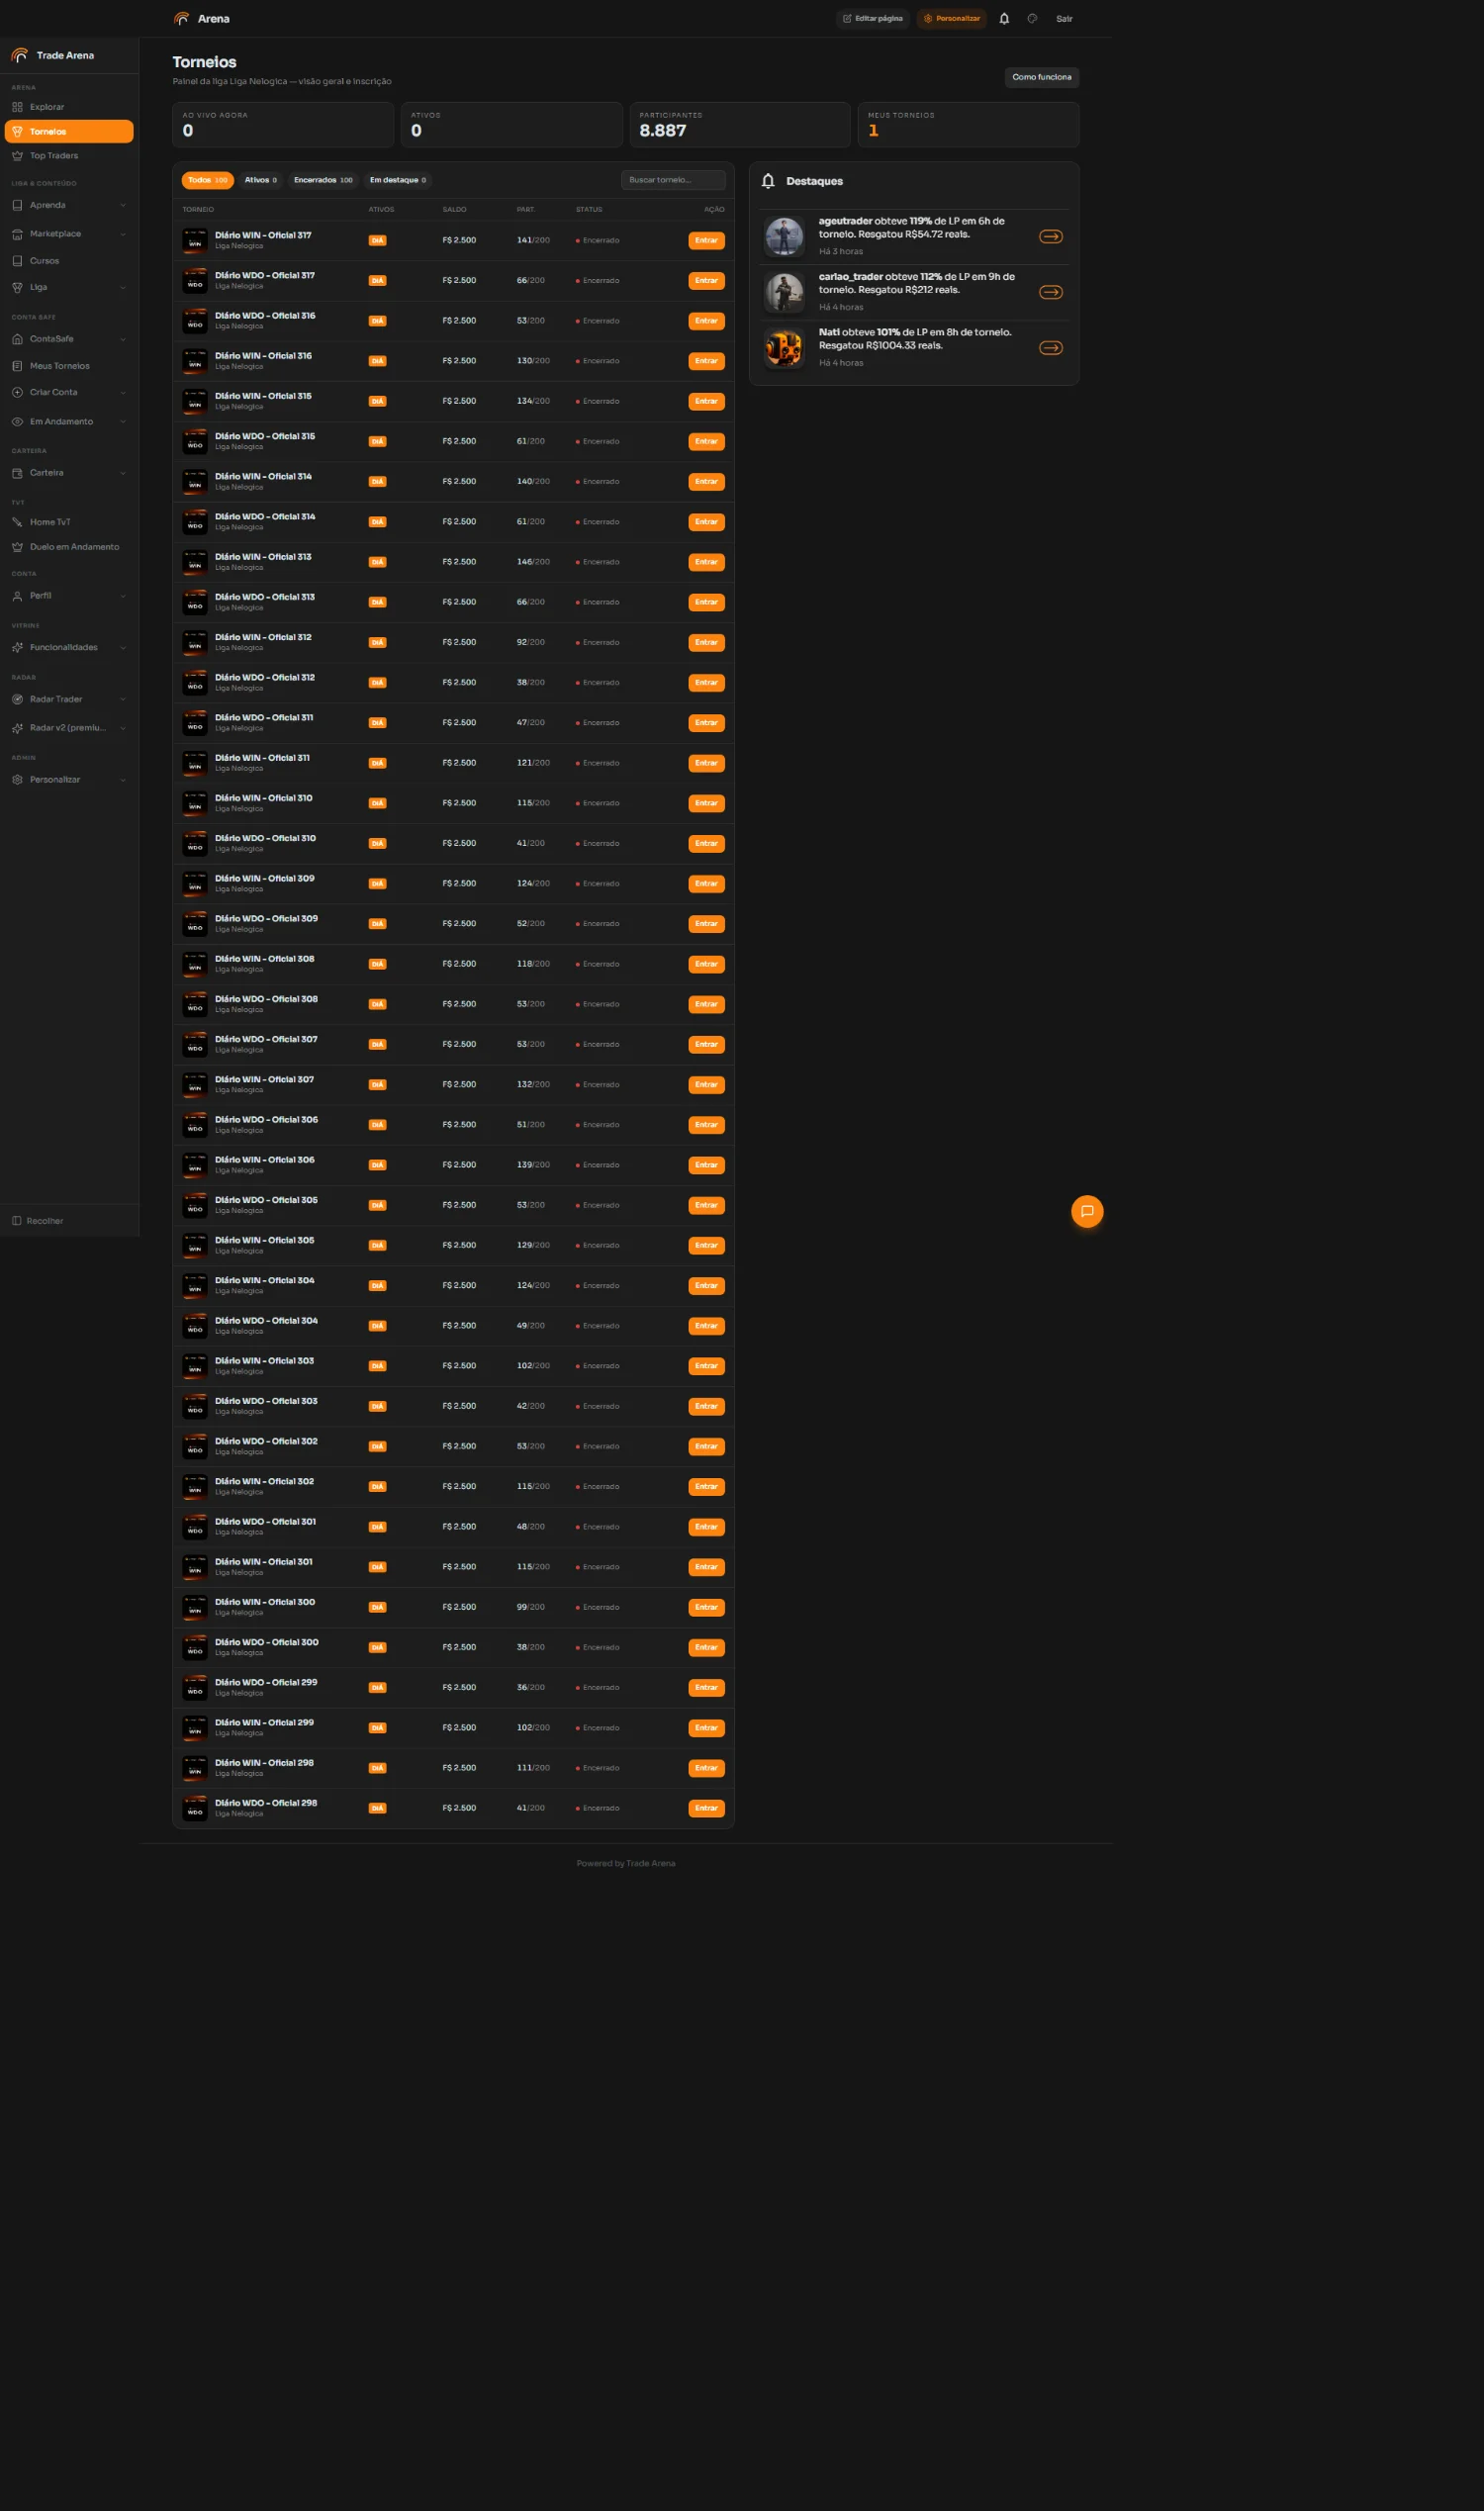Open ageutrader highlight arrow icon
This screenshot has height=2511, width=1484.
[1050, 237]
